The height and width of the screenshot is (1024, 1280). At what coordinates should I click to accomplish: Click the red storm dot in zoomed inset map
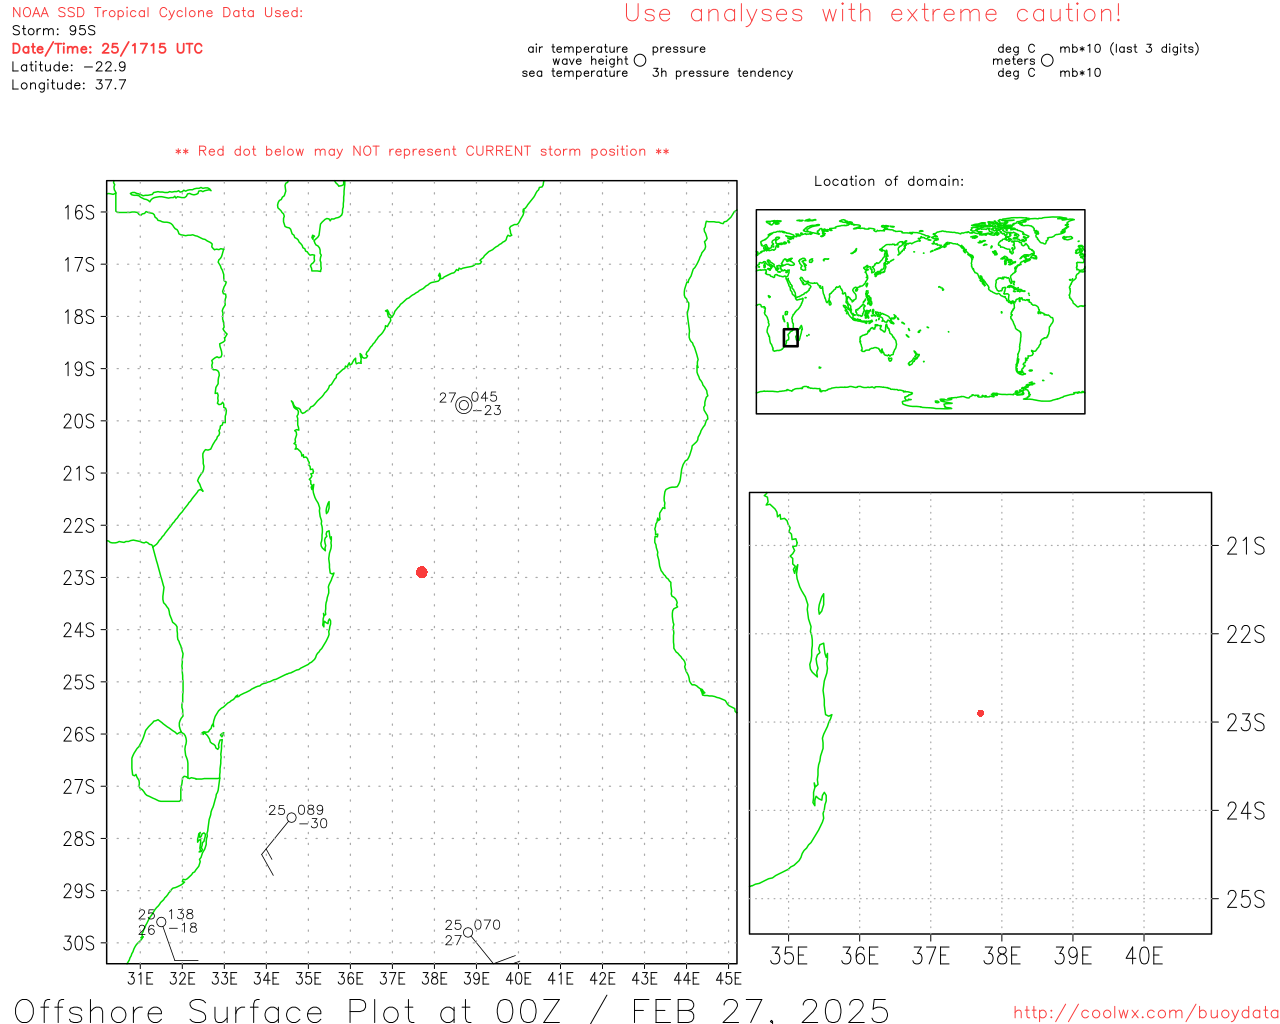[980, 713]
